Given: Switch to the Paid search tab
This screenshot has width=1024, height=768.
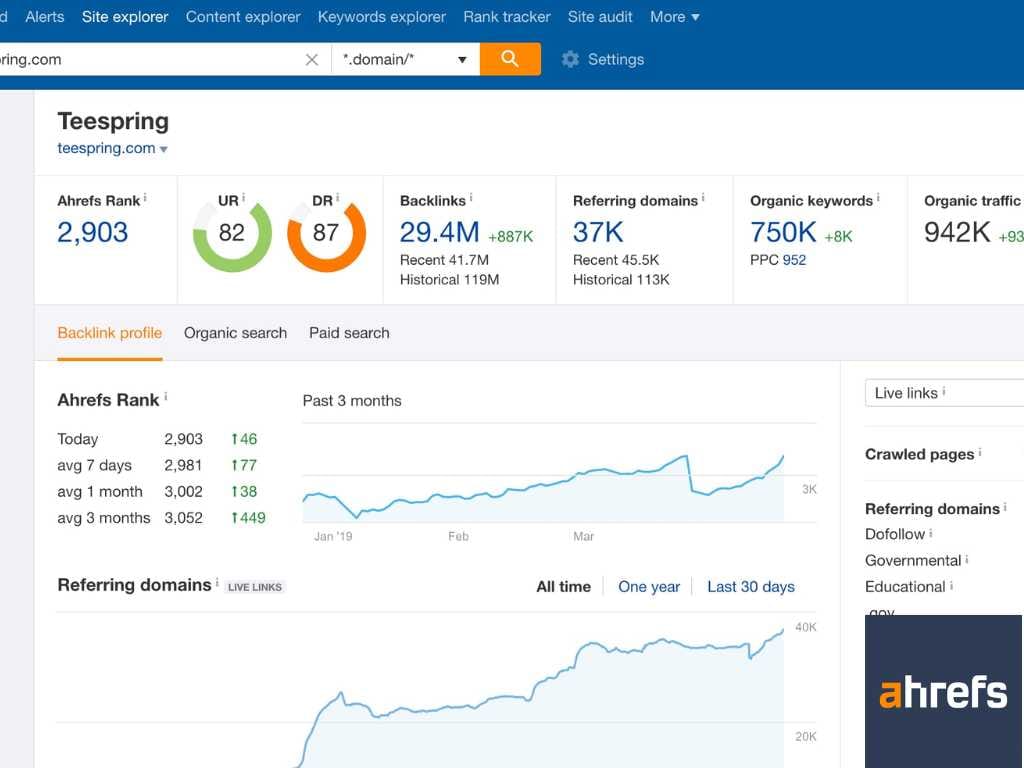Looking at the screenshot, I should [349, 333].
